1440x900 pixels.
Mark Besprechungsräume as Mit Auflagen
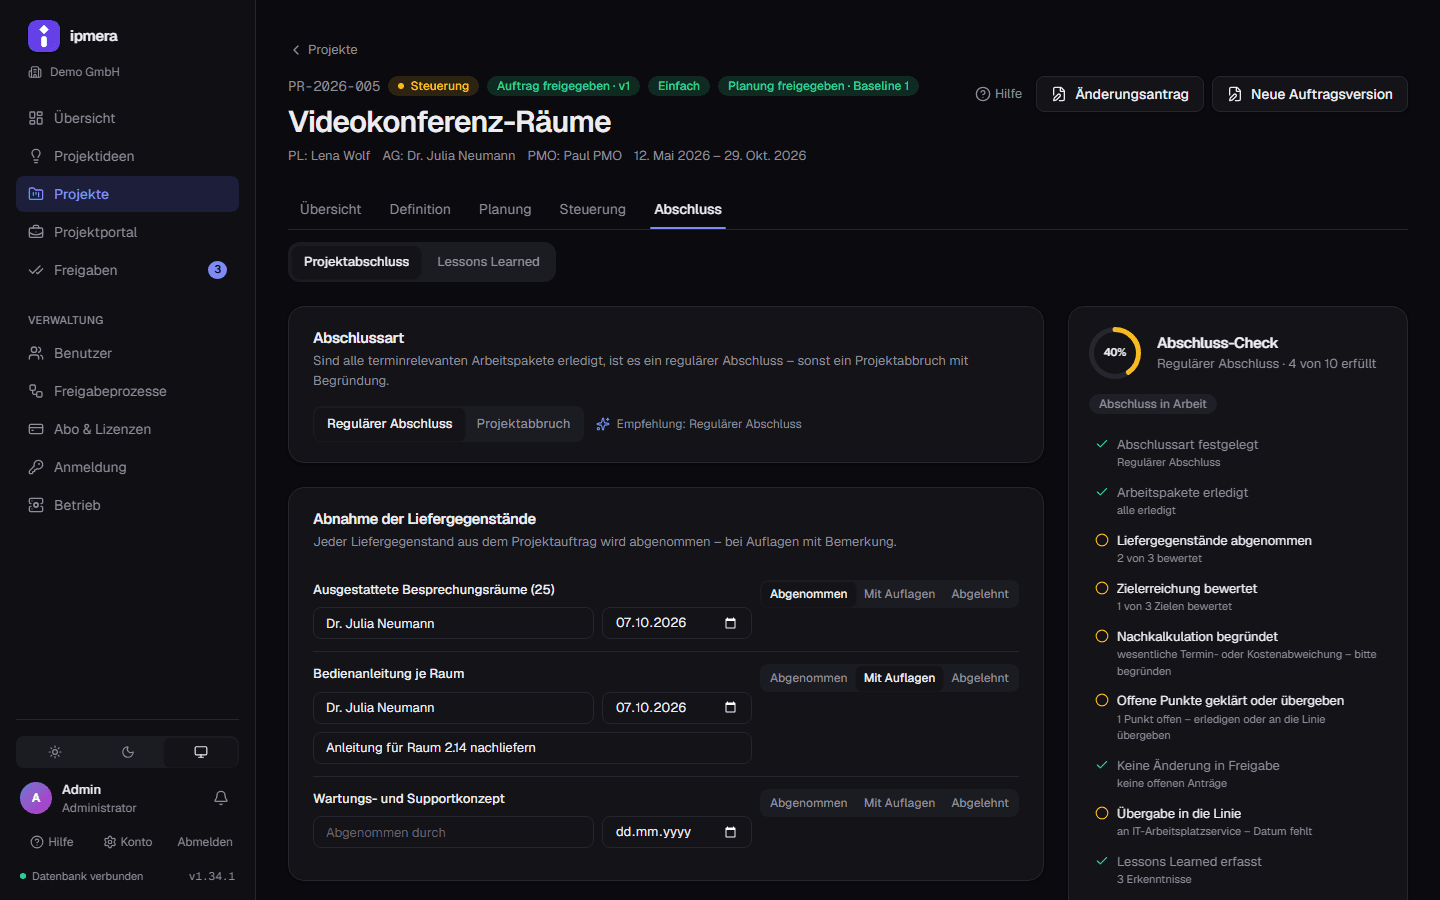pyautogui.click(x=899, y=594)
